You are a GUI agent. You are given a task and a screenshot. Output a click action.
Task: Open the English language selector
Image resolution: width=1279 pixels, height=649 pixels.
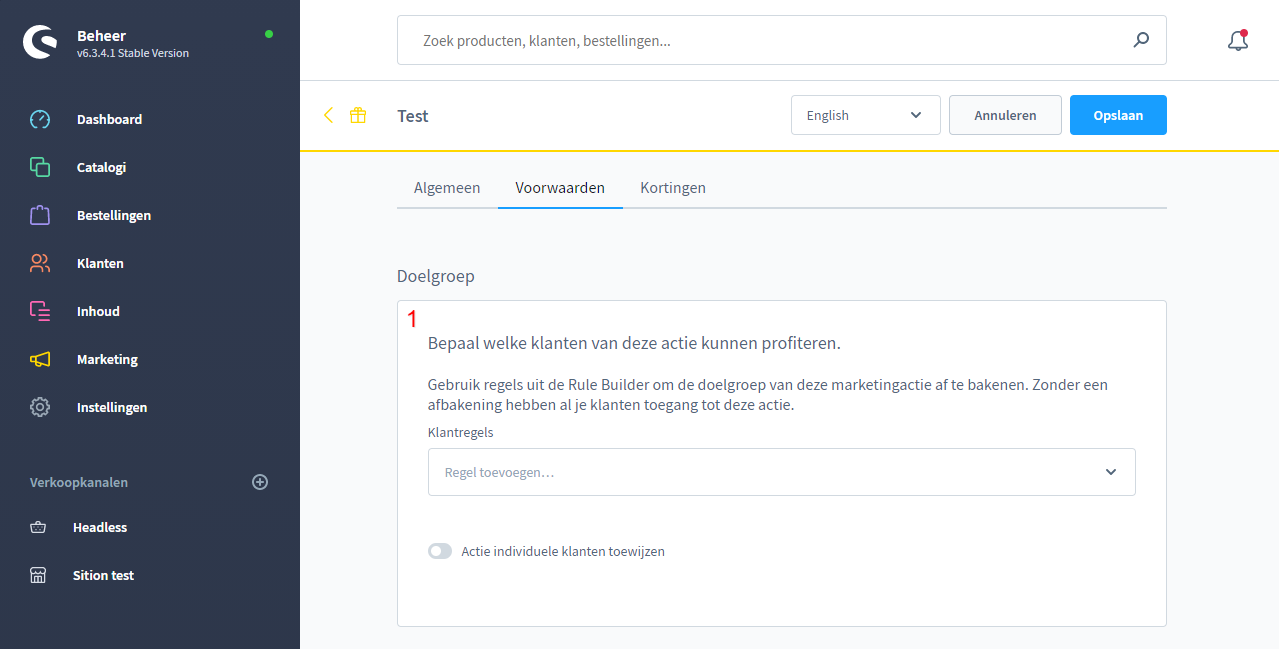(865, 115)
